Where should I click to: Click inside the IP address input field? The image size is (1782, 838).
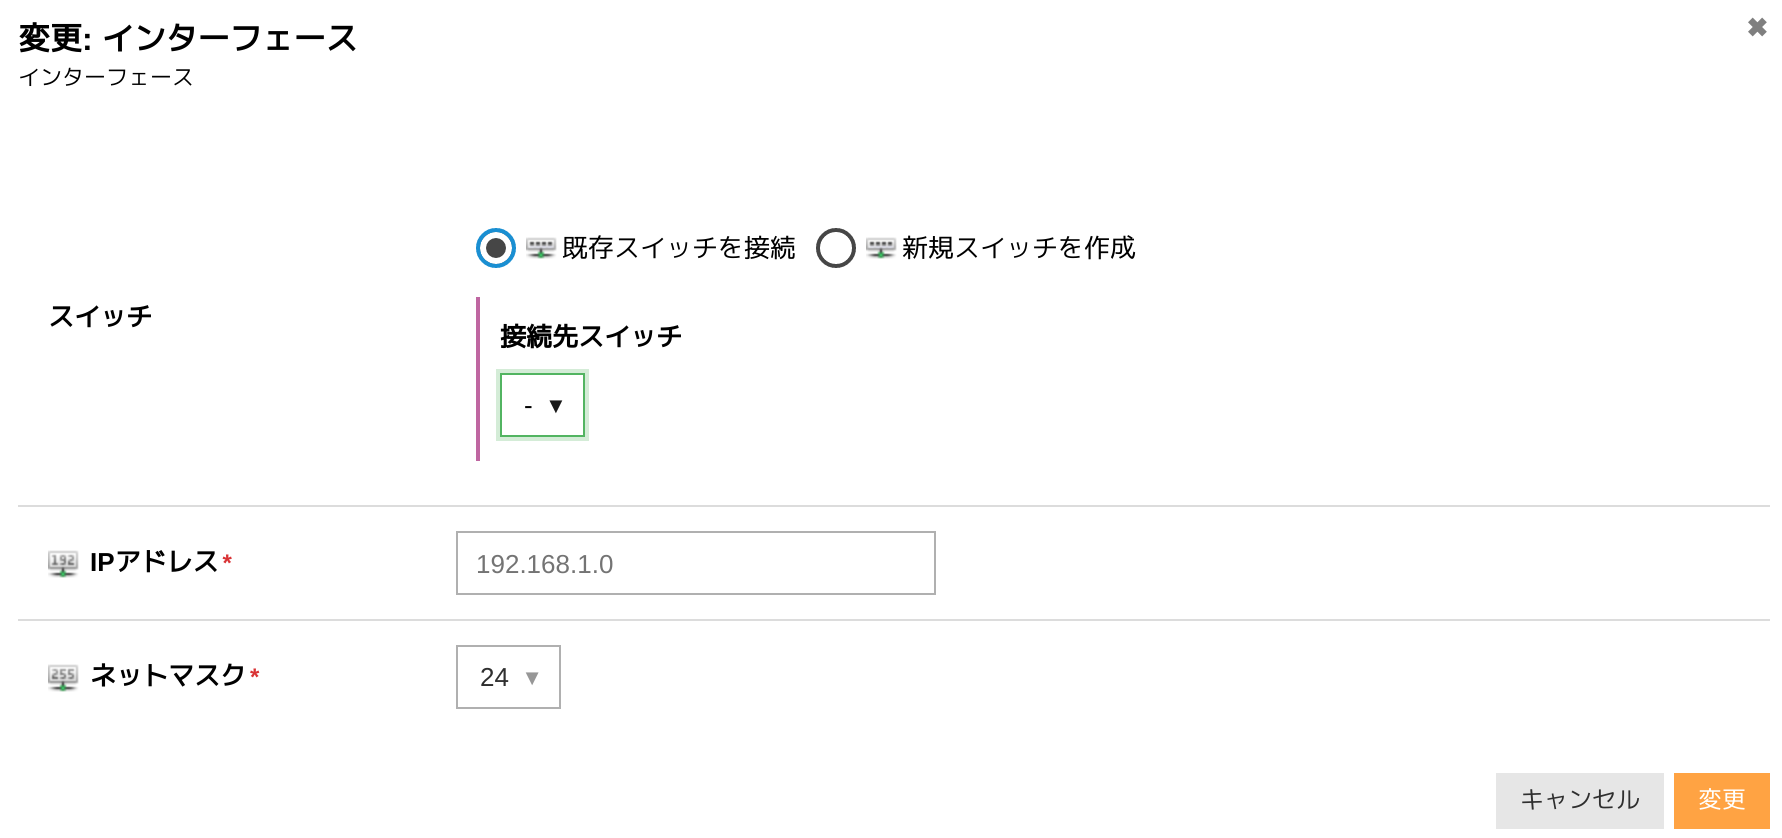[694, 563]
